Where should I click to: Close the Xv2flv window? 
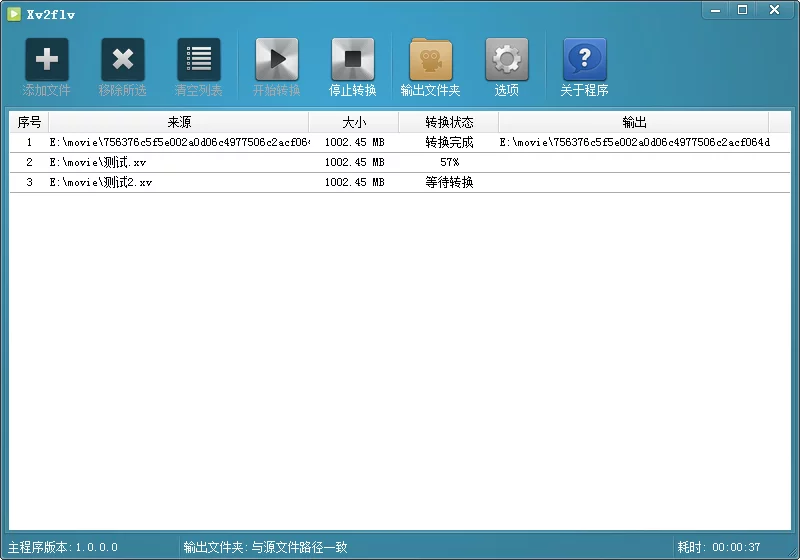point(774,10)
